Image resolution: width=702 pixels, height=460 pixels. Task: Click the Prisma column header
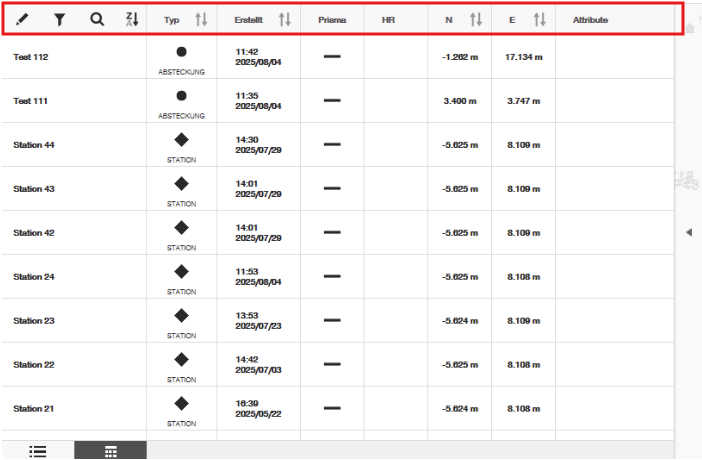pos(332,19)
